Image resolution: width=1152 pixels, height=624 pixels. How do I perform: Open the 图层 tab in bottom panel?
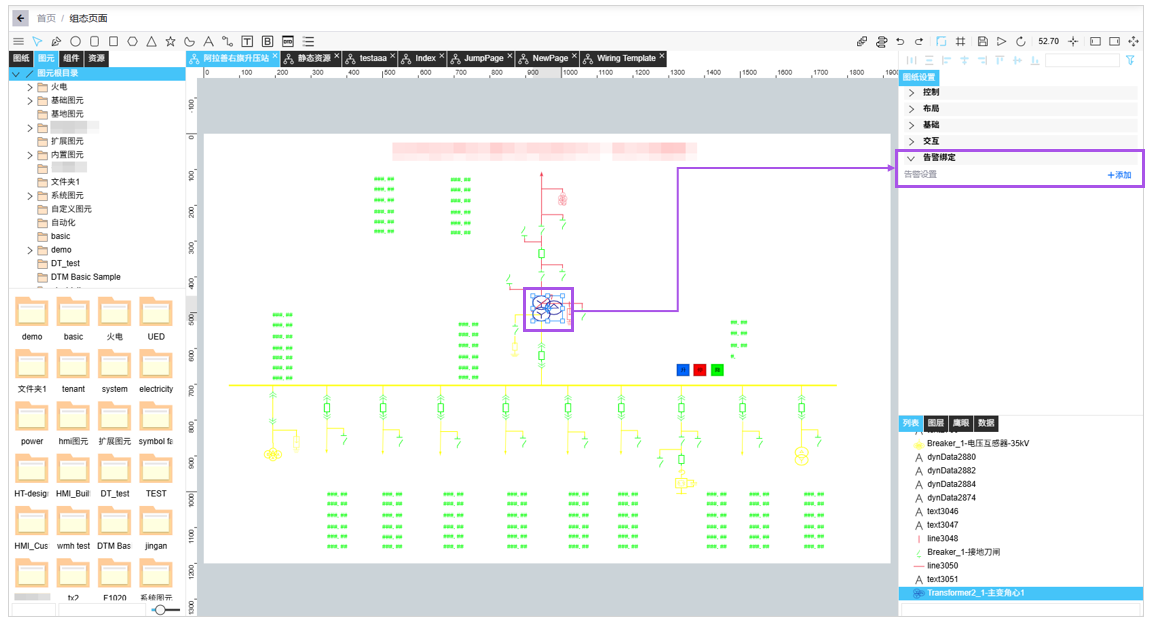[935, 424]
